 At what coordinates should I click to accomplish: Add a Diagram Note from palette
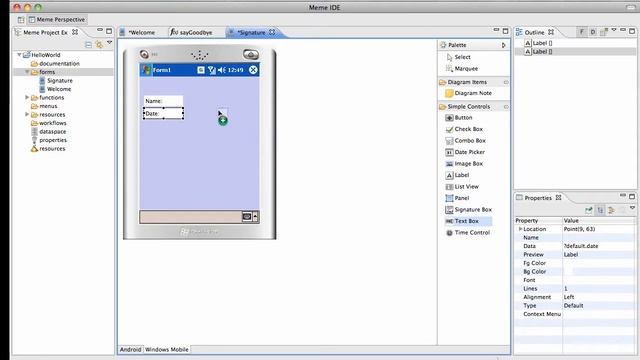point(469,93)
